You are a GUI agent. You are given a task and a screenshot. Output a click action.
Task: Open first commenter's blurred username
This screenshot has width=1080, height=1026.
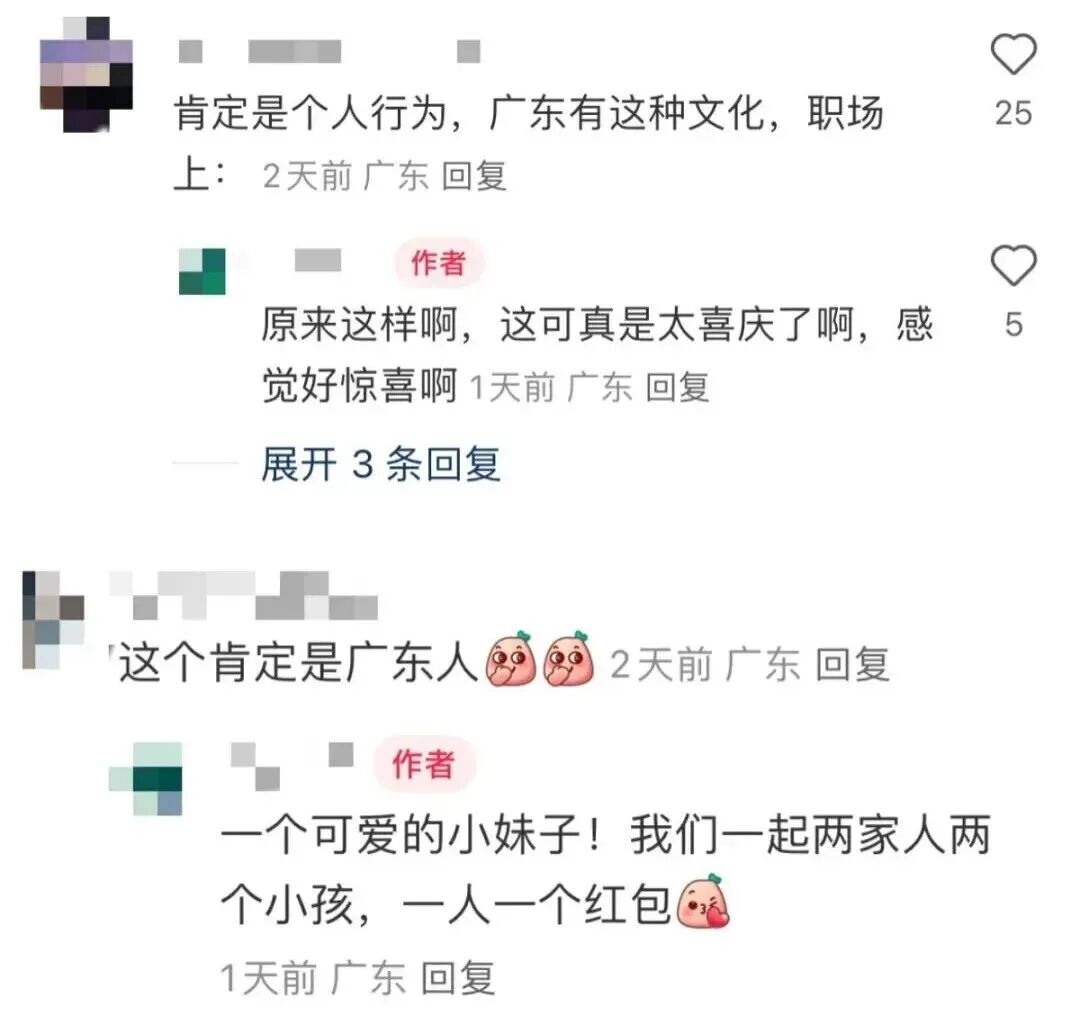[x=329, y=52]
